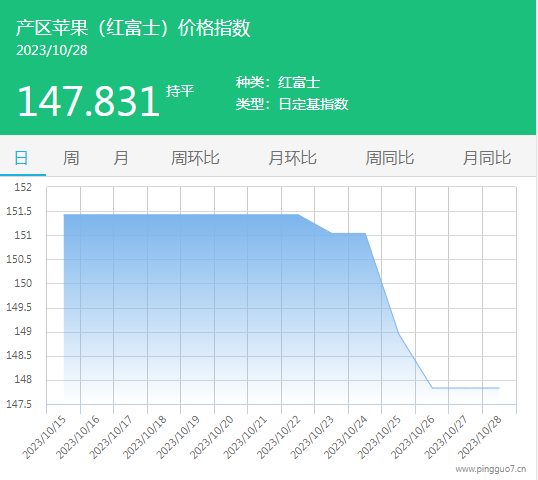538x480 pixels.
Task: Switch to the 月 monthly tab
Action: 121,158
